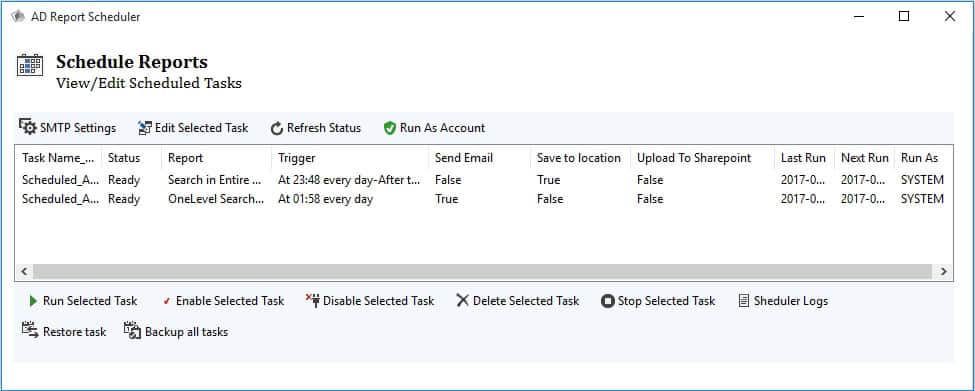
Task: Click the Schedule Reports calendar icon
Action: pos(30,65)
